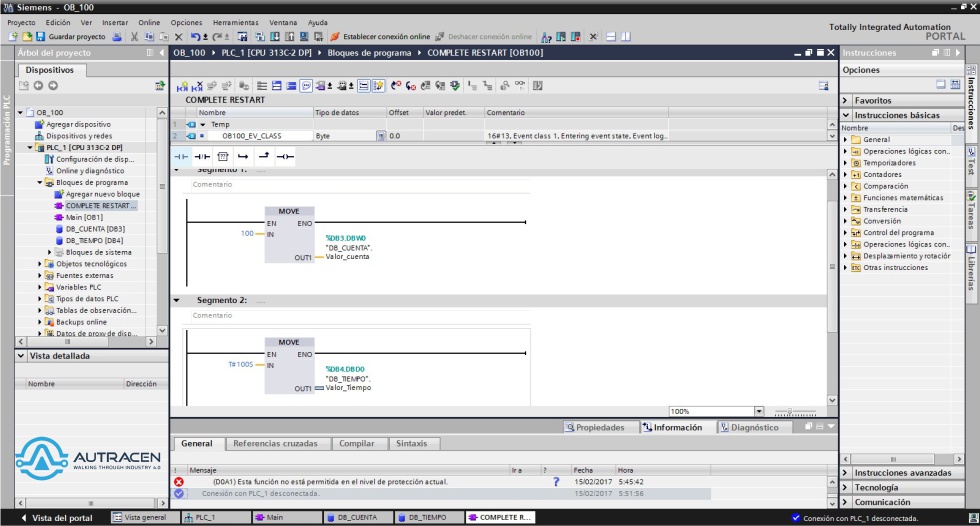Image resolution: width=980 pixels, height=526 pixels.
Task: Expand the Variables PLC node
Action: (40, 287)
